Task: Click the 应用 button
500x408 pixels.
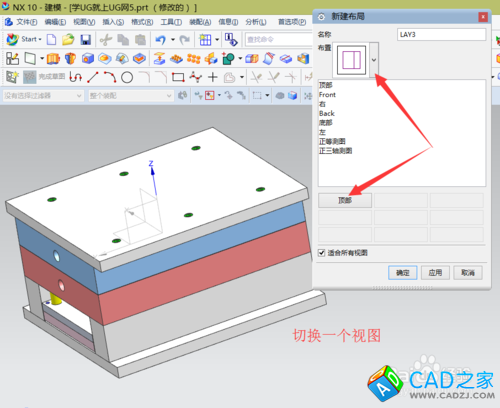Action: point(435,273)
